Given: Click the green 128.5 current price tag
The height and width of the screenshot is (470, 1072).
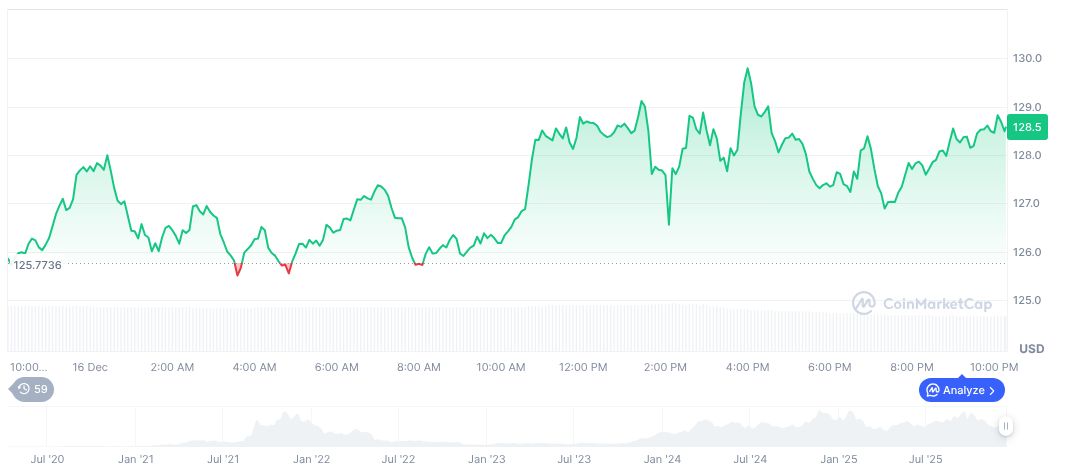Looking at the screenshot, I should (x=1027, y=127).
